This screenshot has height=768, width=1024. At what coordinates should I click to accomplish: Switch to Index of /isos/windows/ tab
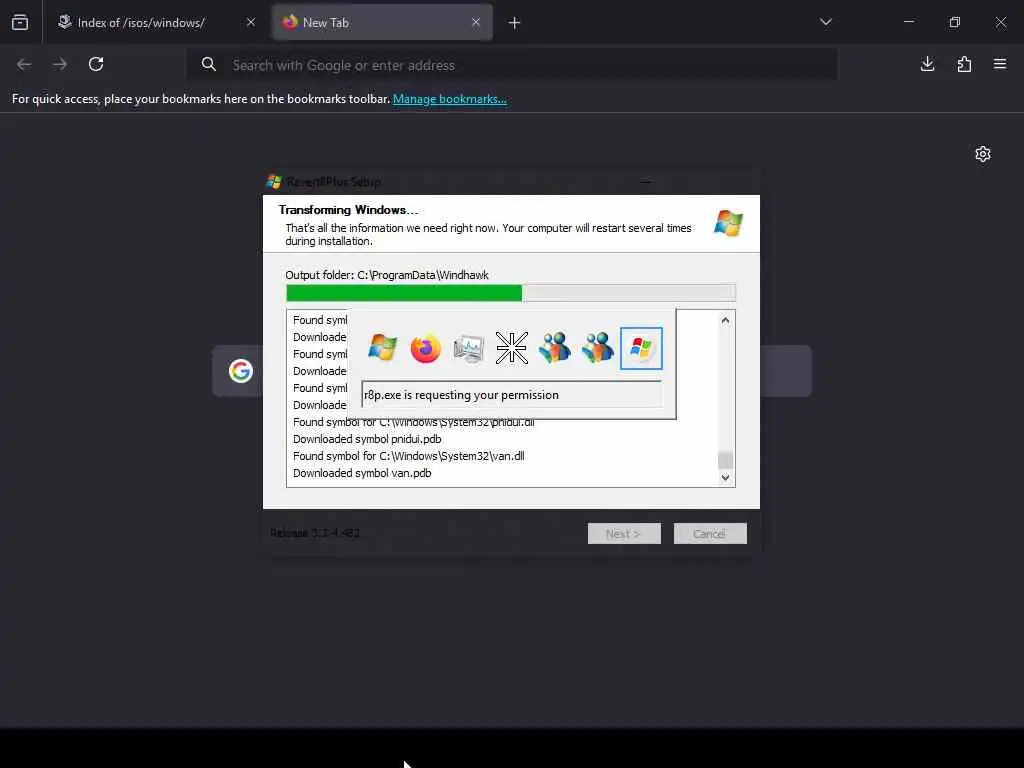point(157,22)
